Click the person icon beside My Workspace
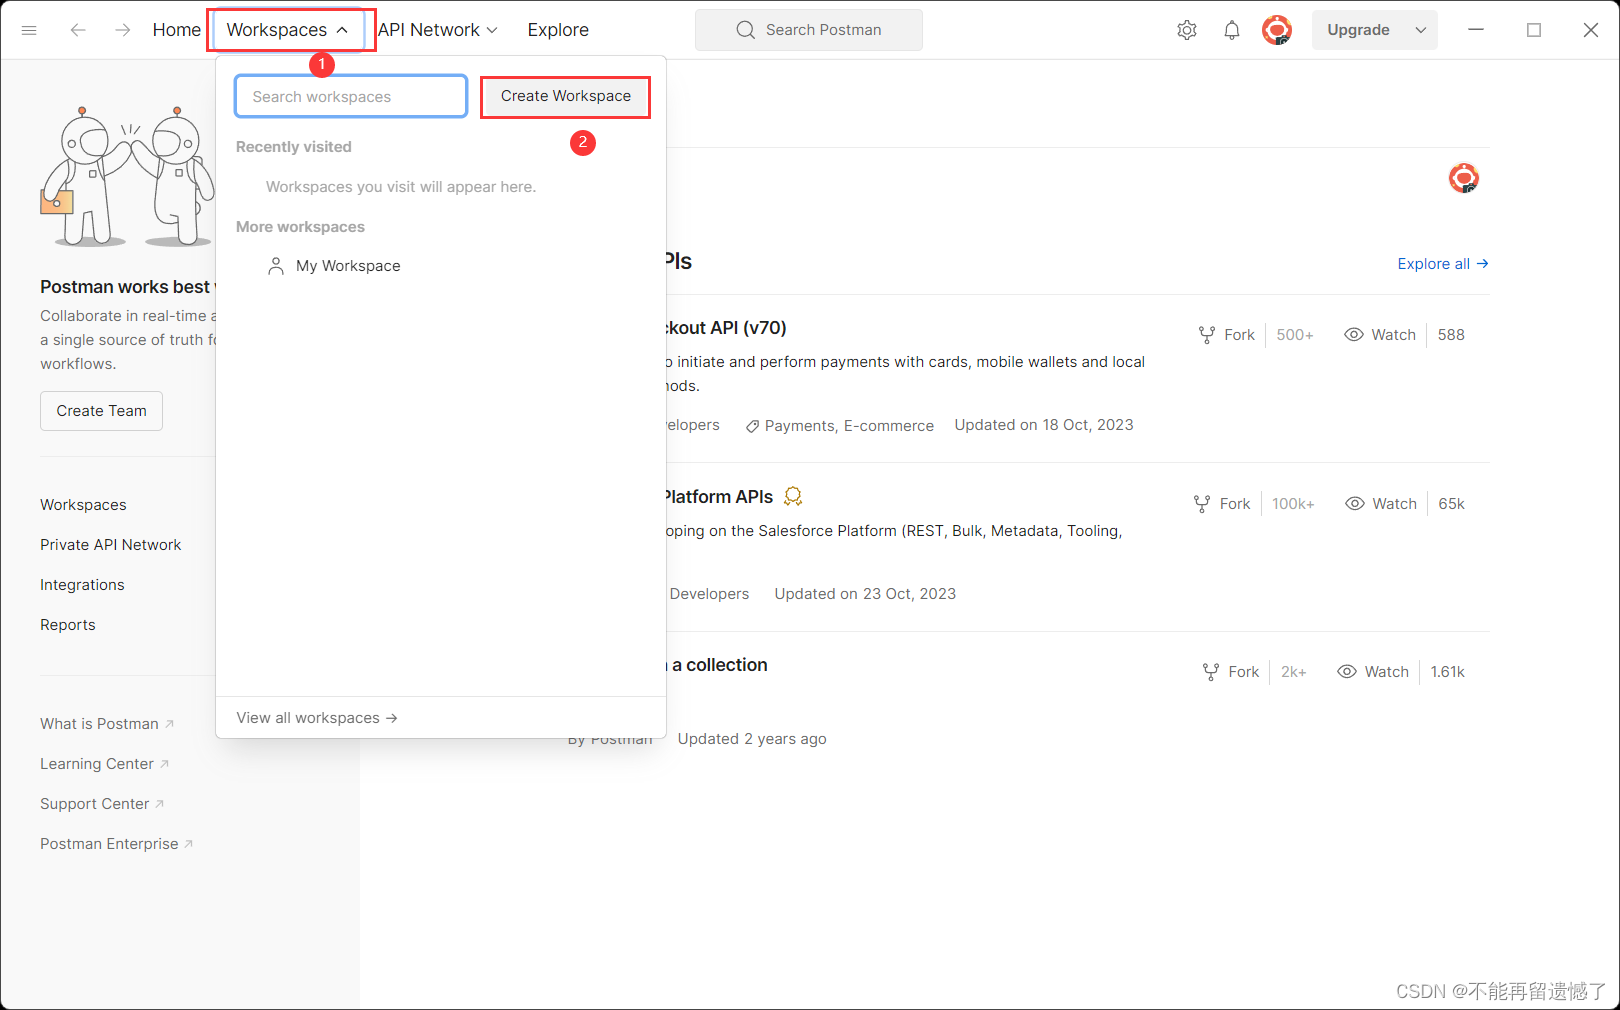1620x1010 pixels. (x=276, y=266)
